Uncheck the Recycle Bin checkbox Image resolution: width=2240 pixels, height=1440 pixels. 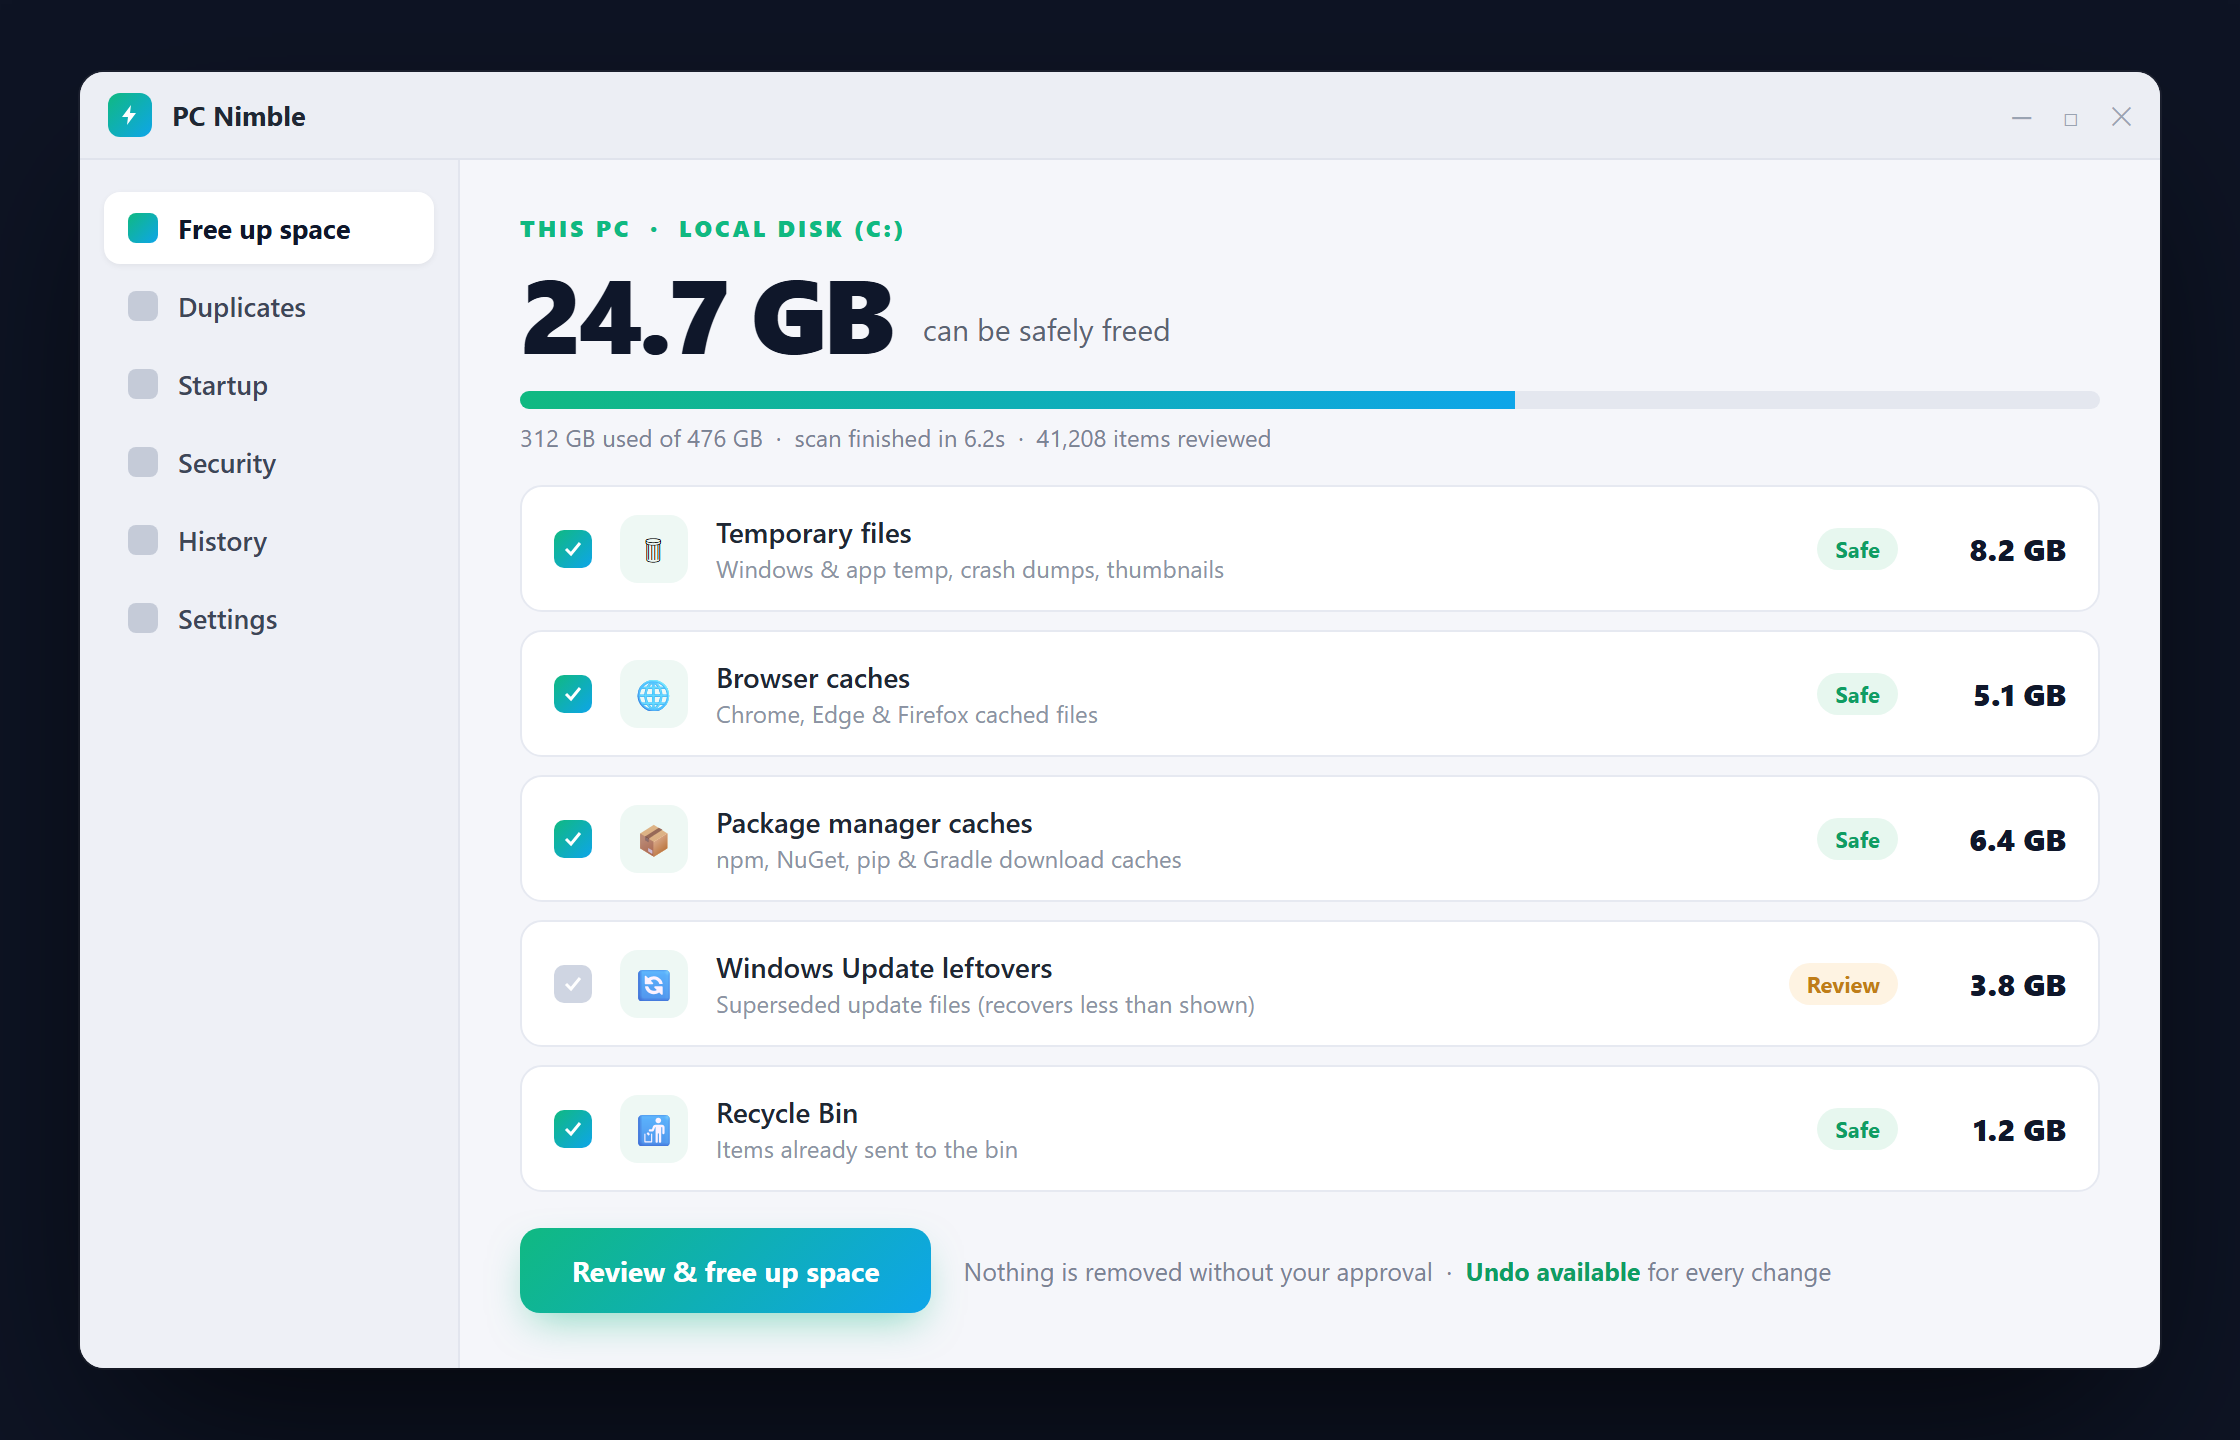tap(573, 1129)
